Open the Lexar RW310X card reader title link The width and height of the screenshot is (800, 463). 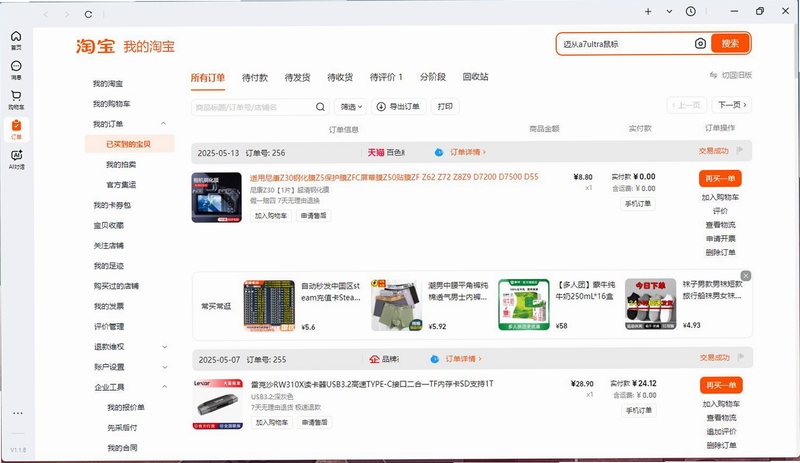point(372,383)
